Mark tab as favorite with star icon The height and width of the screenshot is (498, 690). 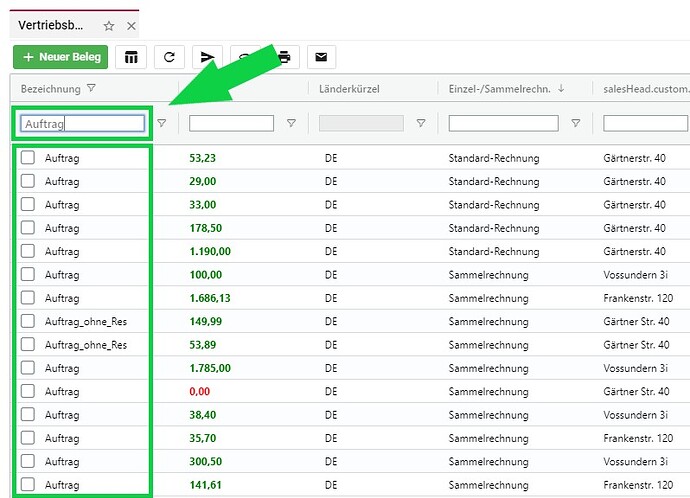point(109,25)
